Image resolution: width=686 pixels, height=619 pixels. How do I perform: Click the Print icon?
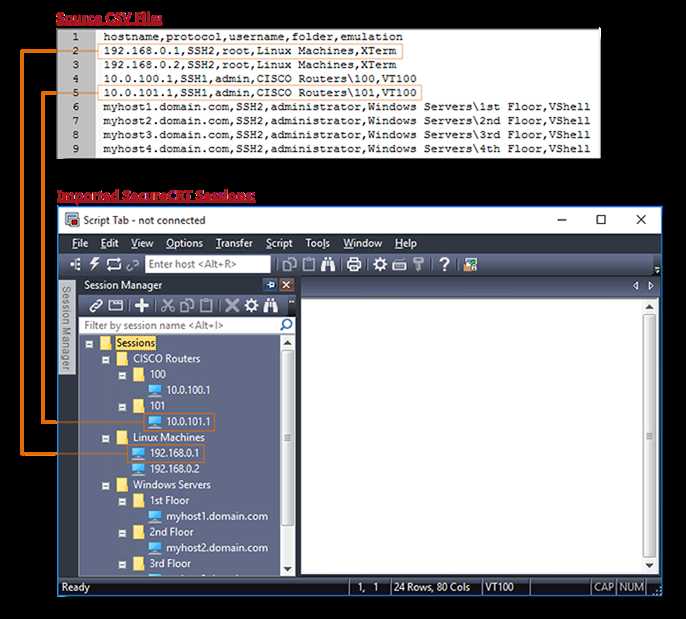(x=354, y=264)
